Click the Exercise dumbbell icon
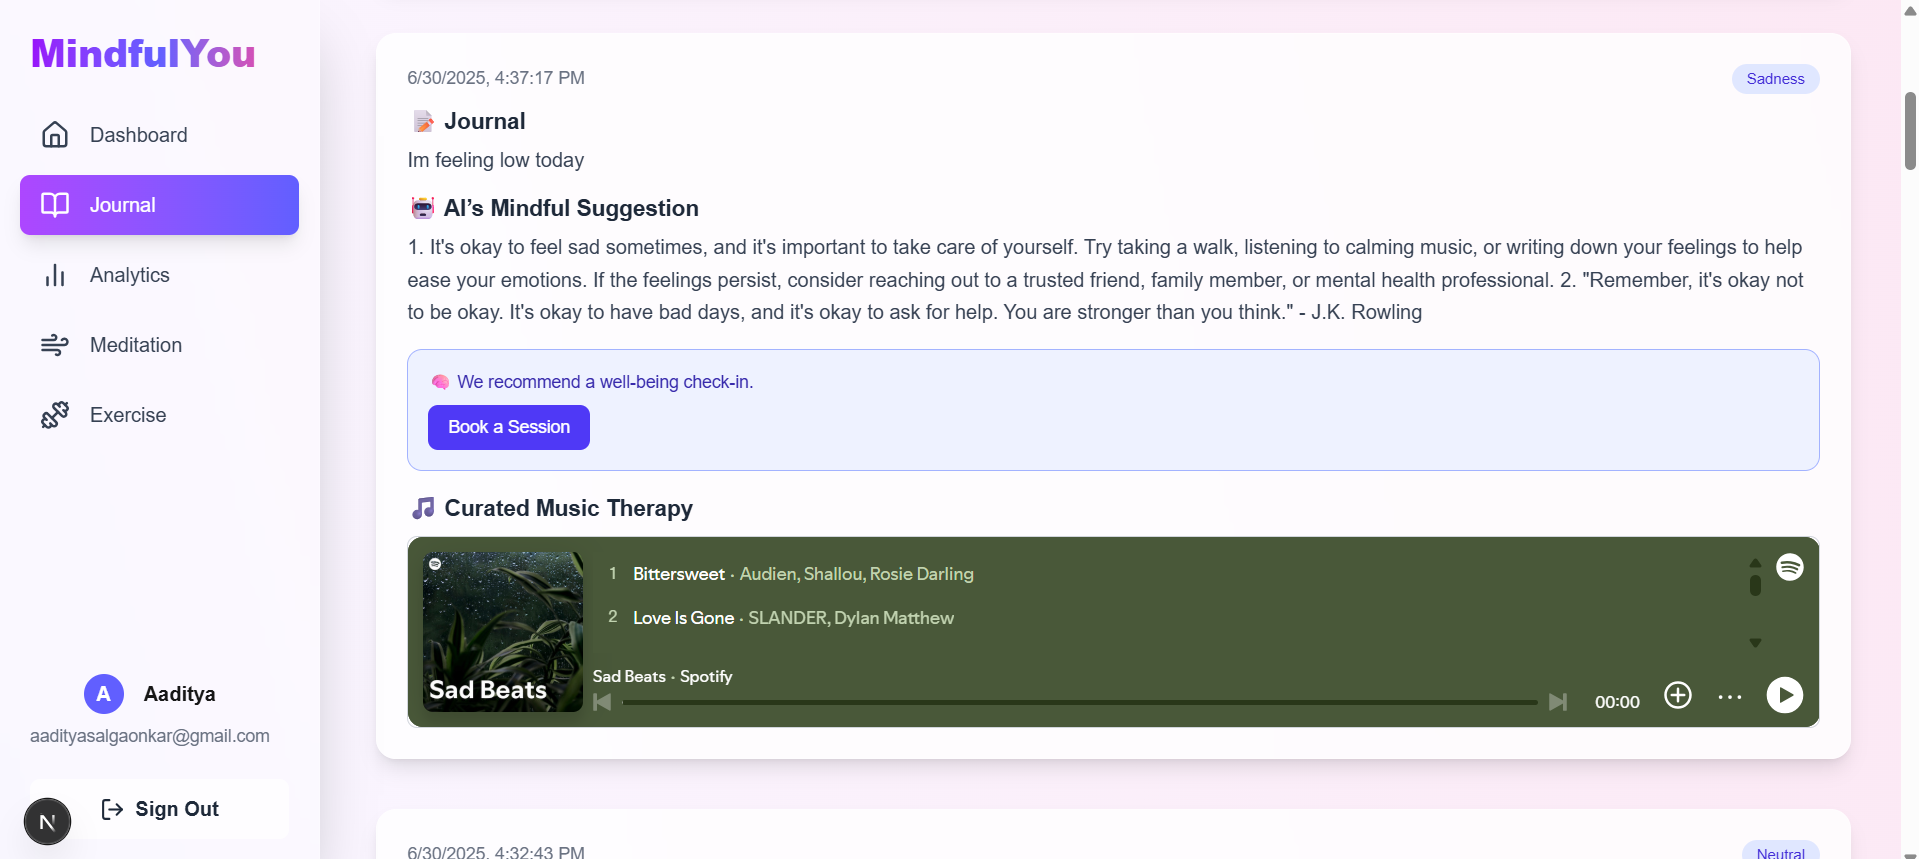This screenshot has width=1919, height=859. click(55, 415)
